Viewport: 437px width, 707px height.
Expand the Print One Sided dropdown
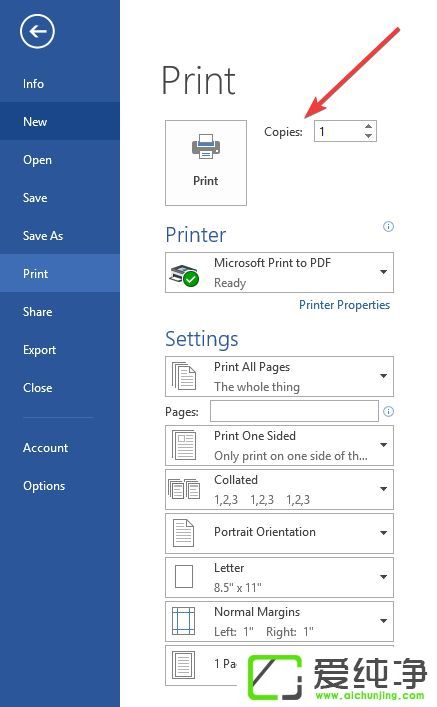coord(280,445)
